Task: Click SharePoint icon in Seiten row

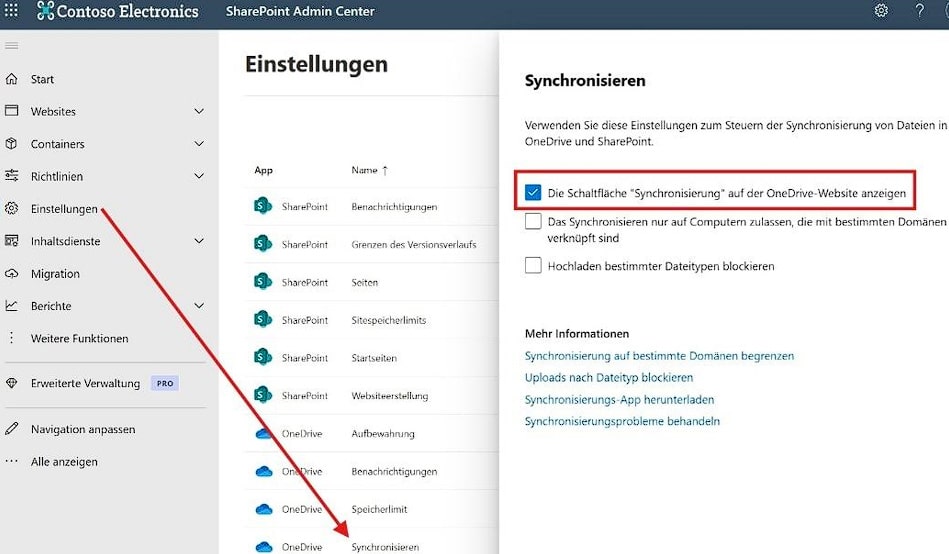Action: click(x=263, y=282)
